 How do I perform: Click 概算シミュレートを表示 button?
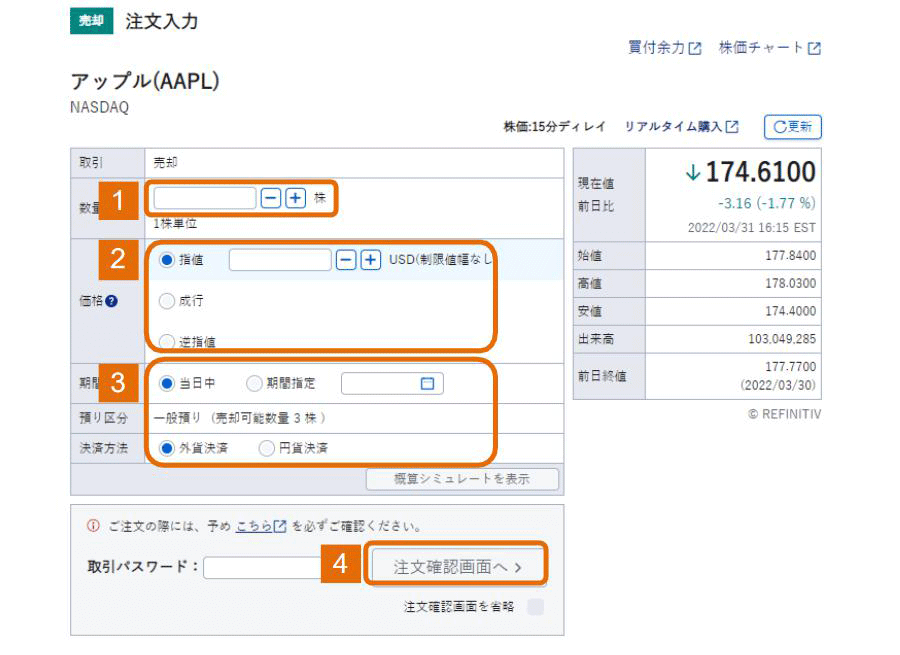462,479
